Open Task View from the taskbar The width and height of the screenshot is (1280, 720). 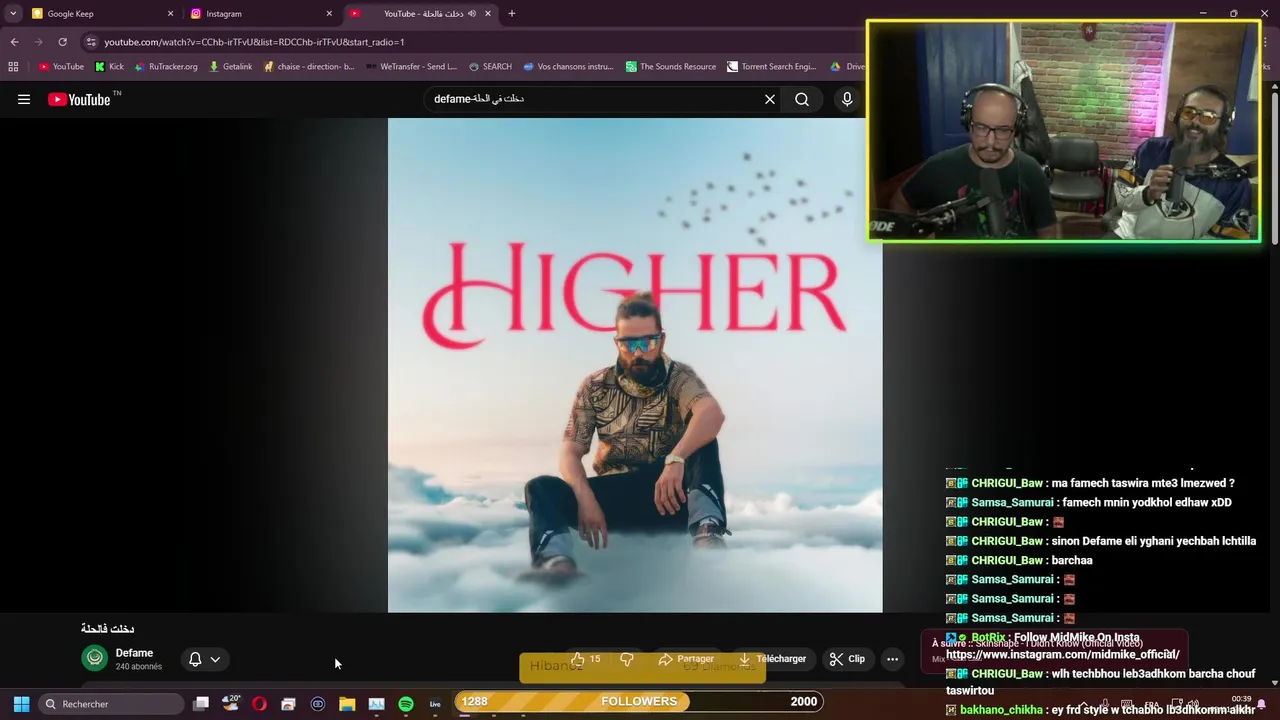pos(201,704)
